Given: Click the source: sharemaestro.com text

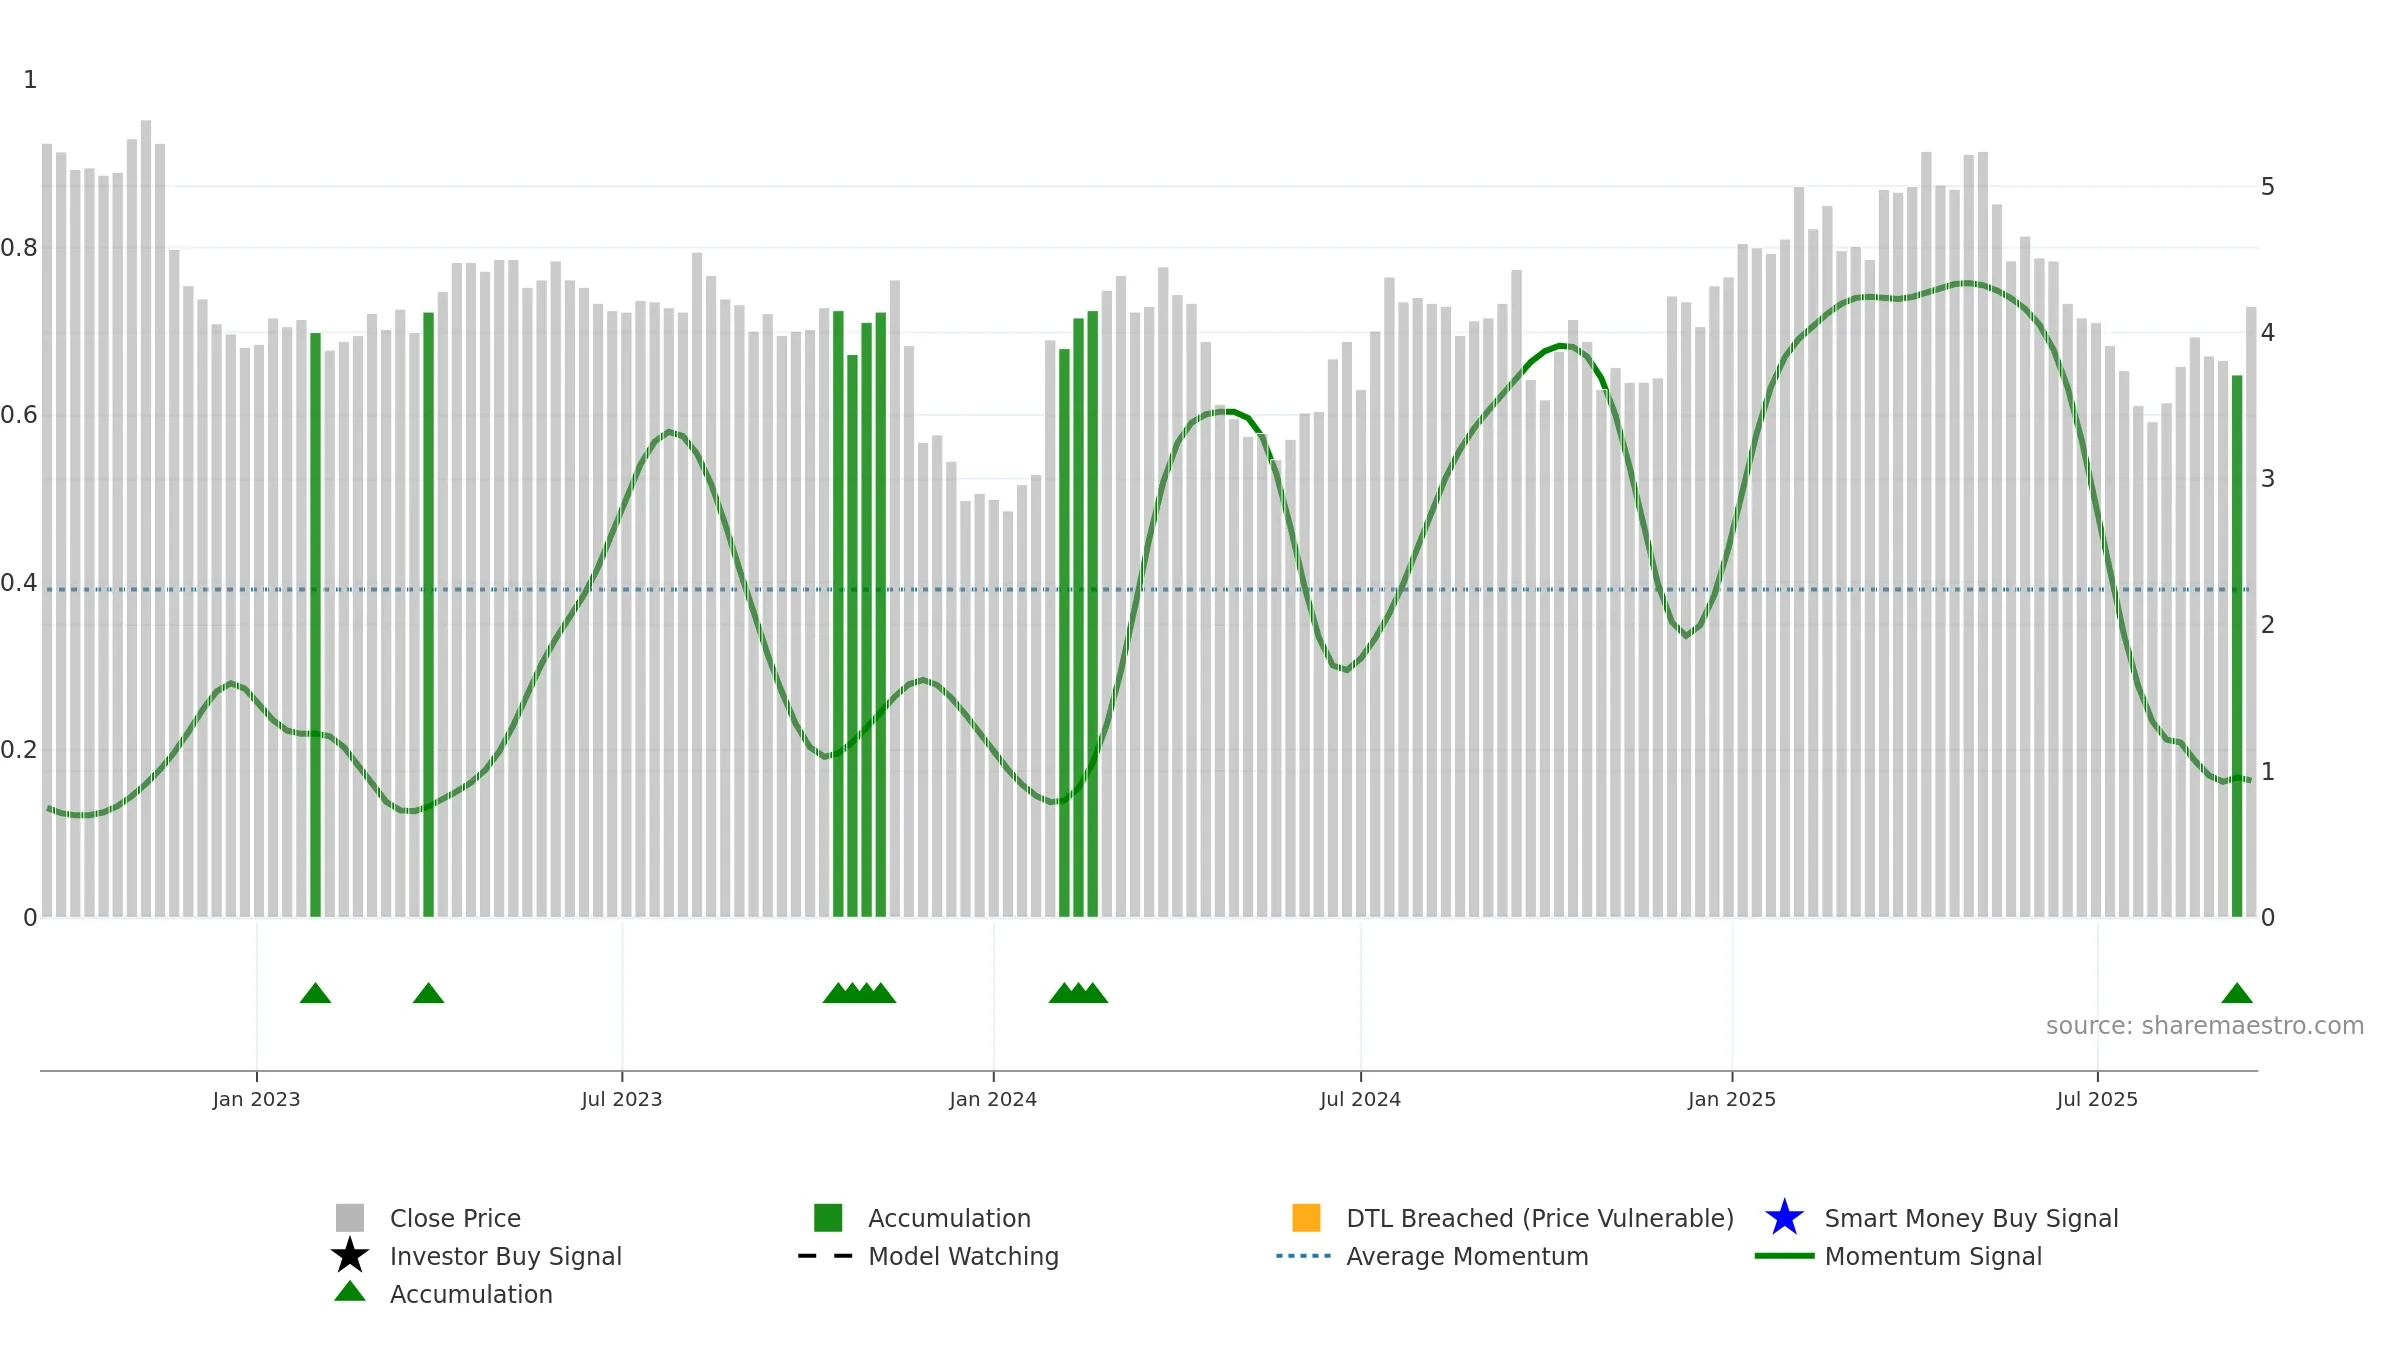Looking at the screenshot, I should tap(2205, 1026).
